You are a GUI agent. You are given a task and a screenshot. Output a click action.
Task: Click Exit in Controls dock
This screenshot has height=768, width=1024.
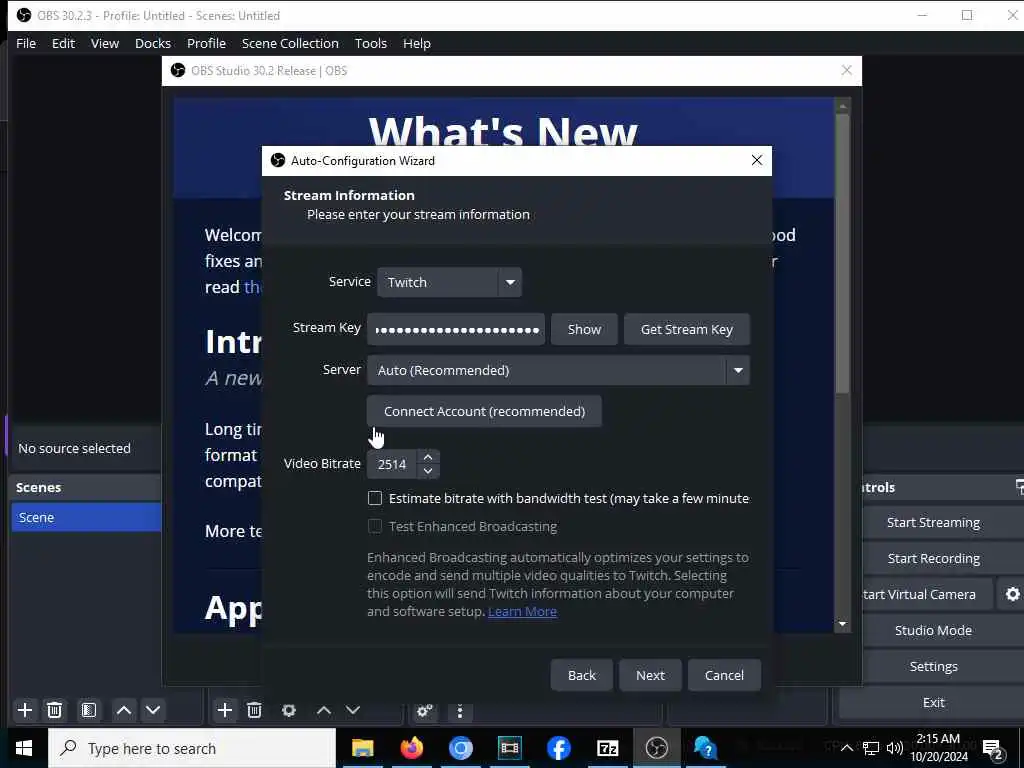[x=933, y=702]
